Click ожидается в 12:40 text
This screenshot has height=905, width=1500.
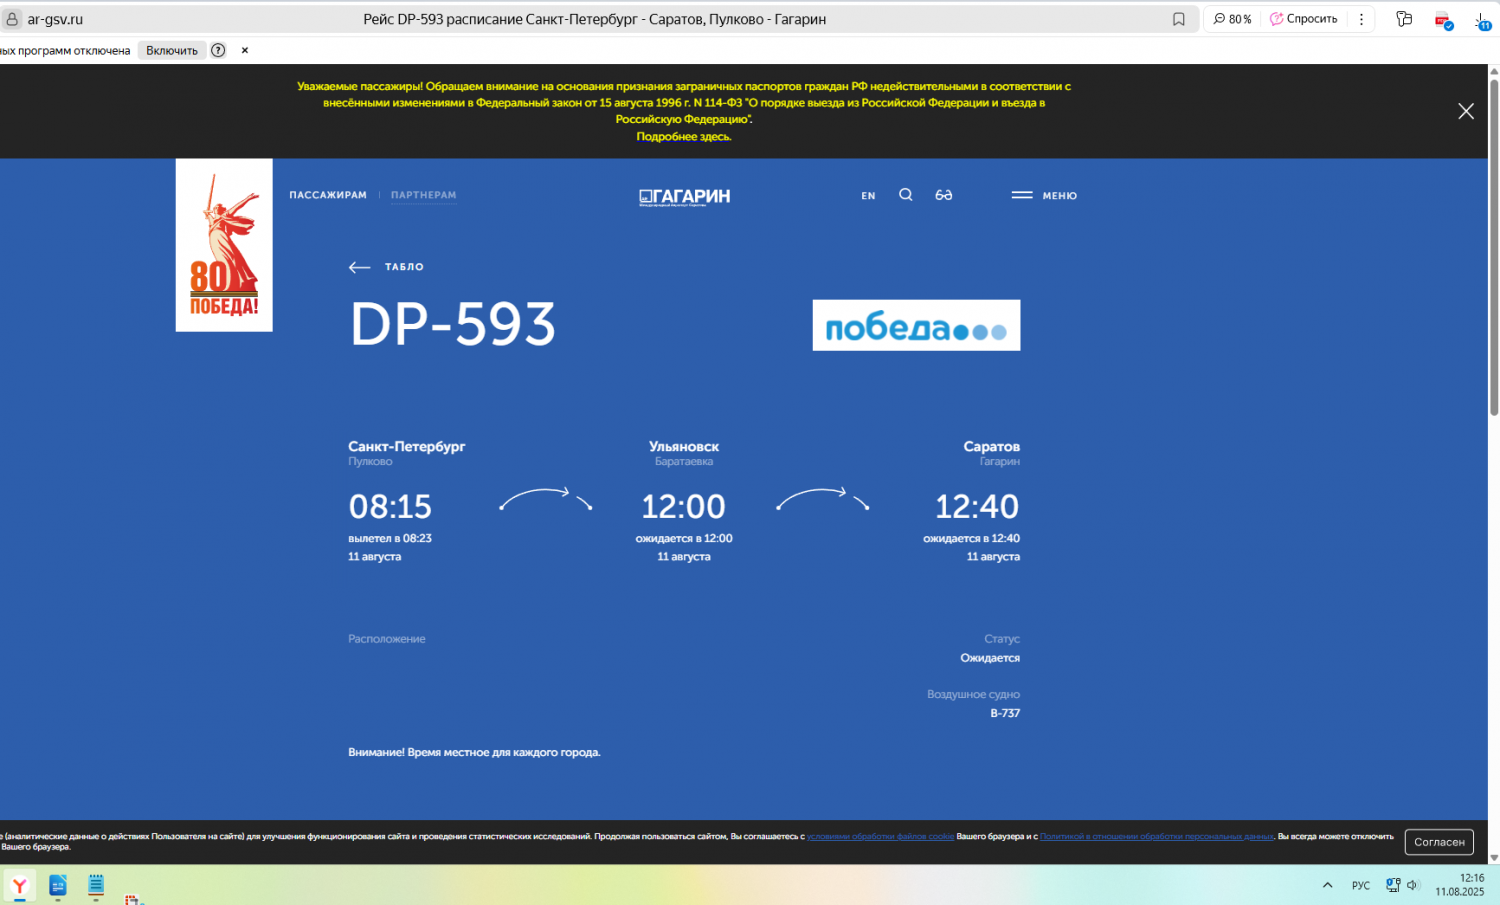972,538
